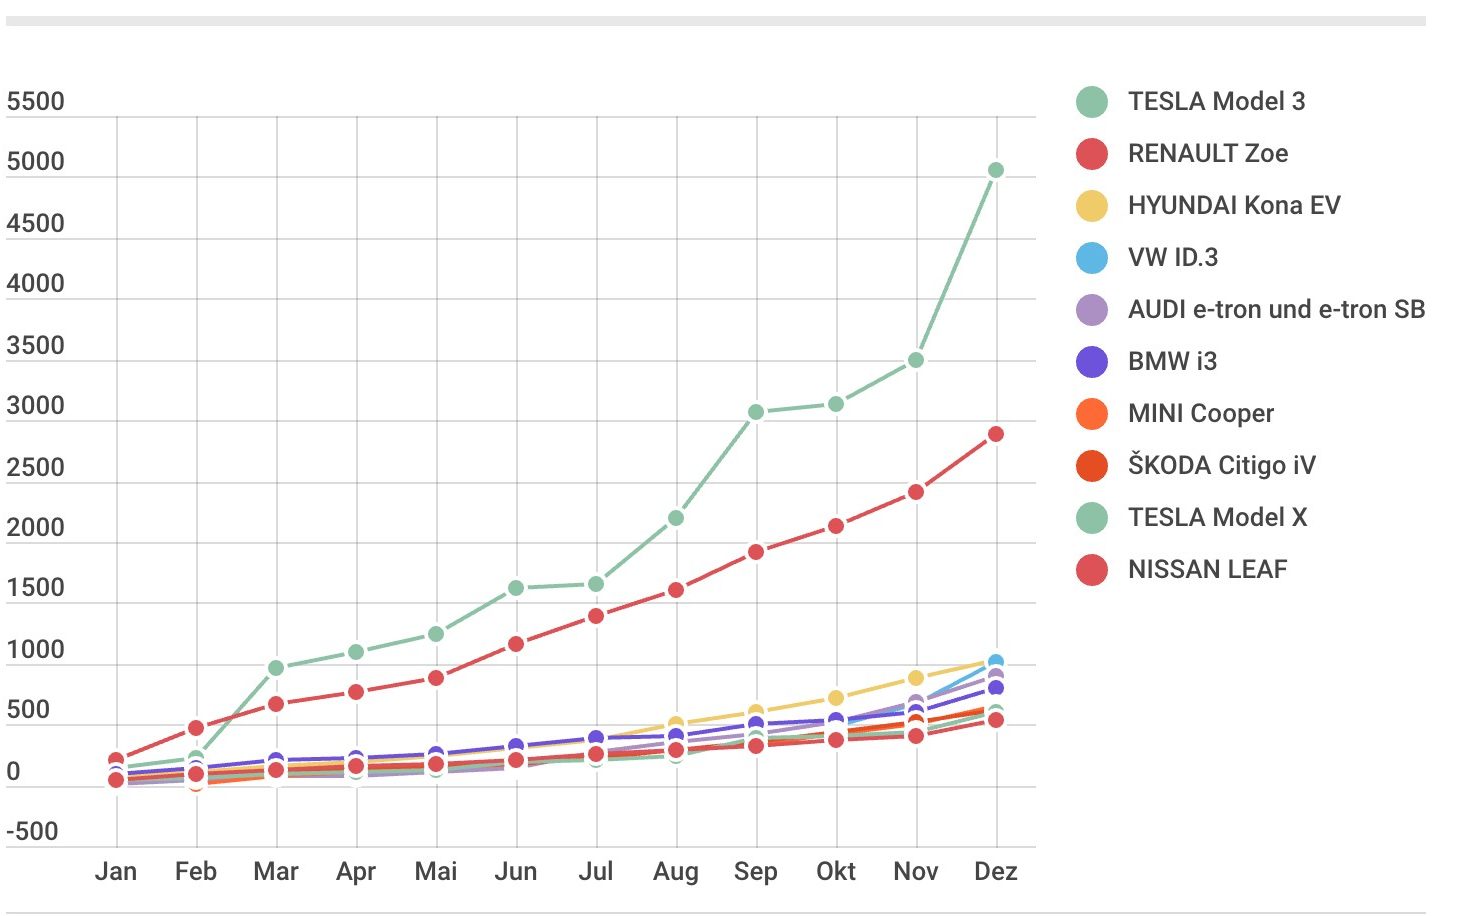Toggle the VW ID.3 legend label
The width and height of the screenshot is (1472, 916).
point(1173,258)
